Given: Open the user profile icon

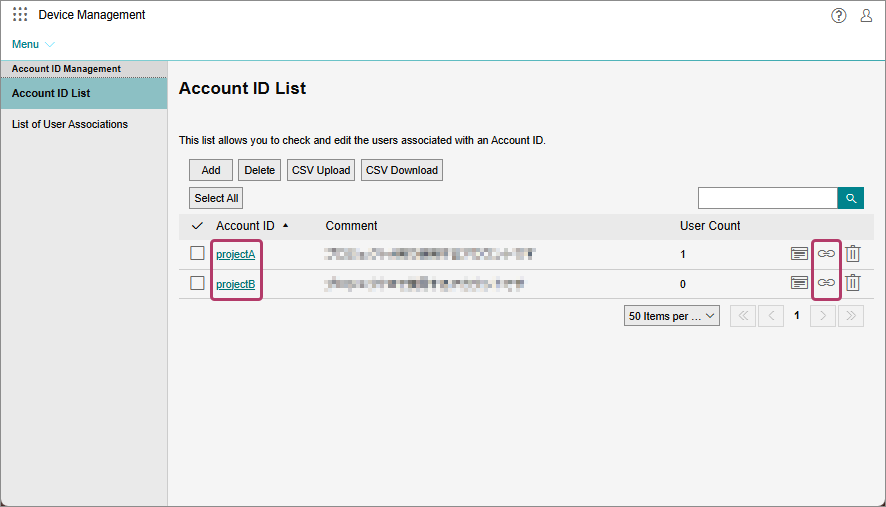Looking at the screenshot, I should [x=866, y=15].
